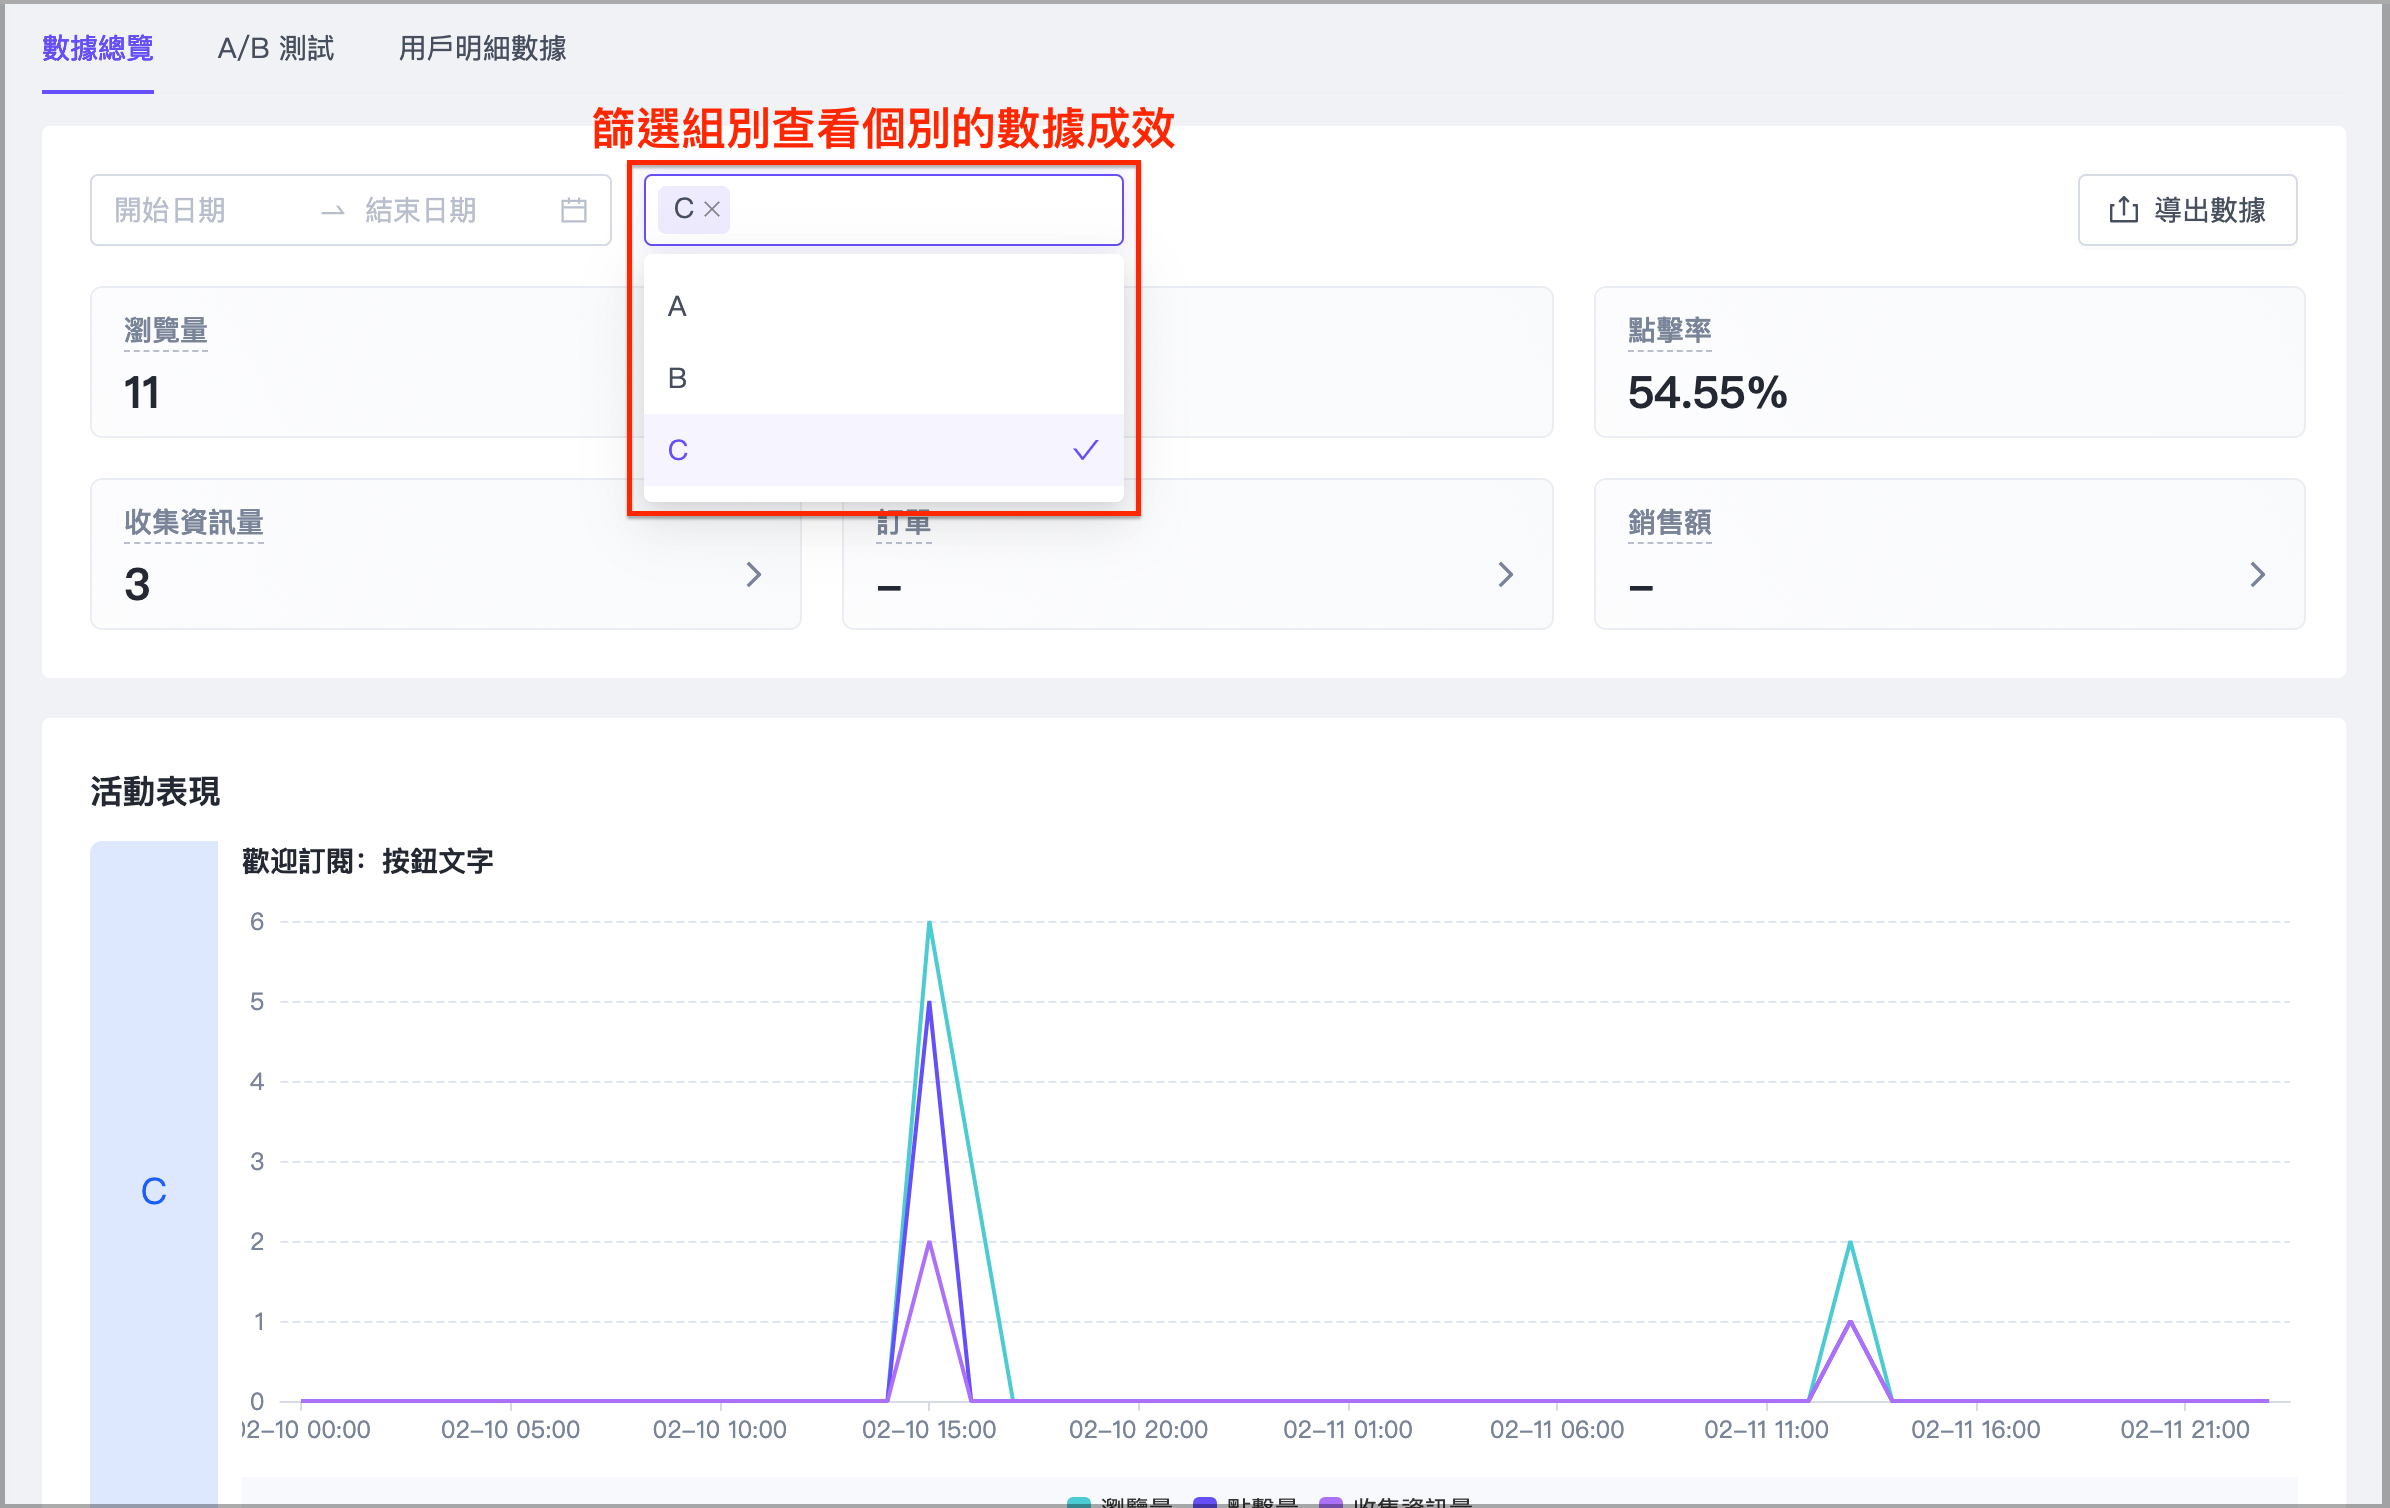Image resolution: width=2390 pixels, height=1508 pixels.
Task: Switch to the 用戶明細數據 tab
Action: tap(482, 48)
